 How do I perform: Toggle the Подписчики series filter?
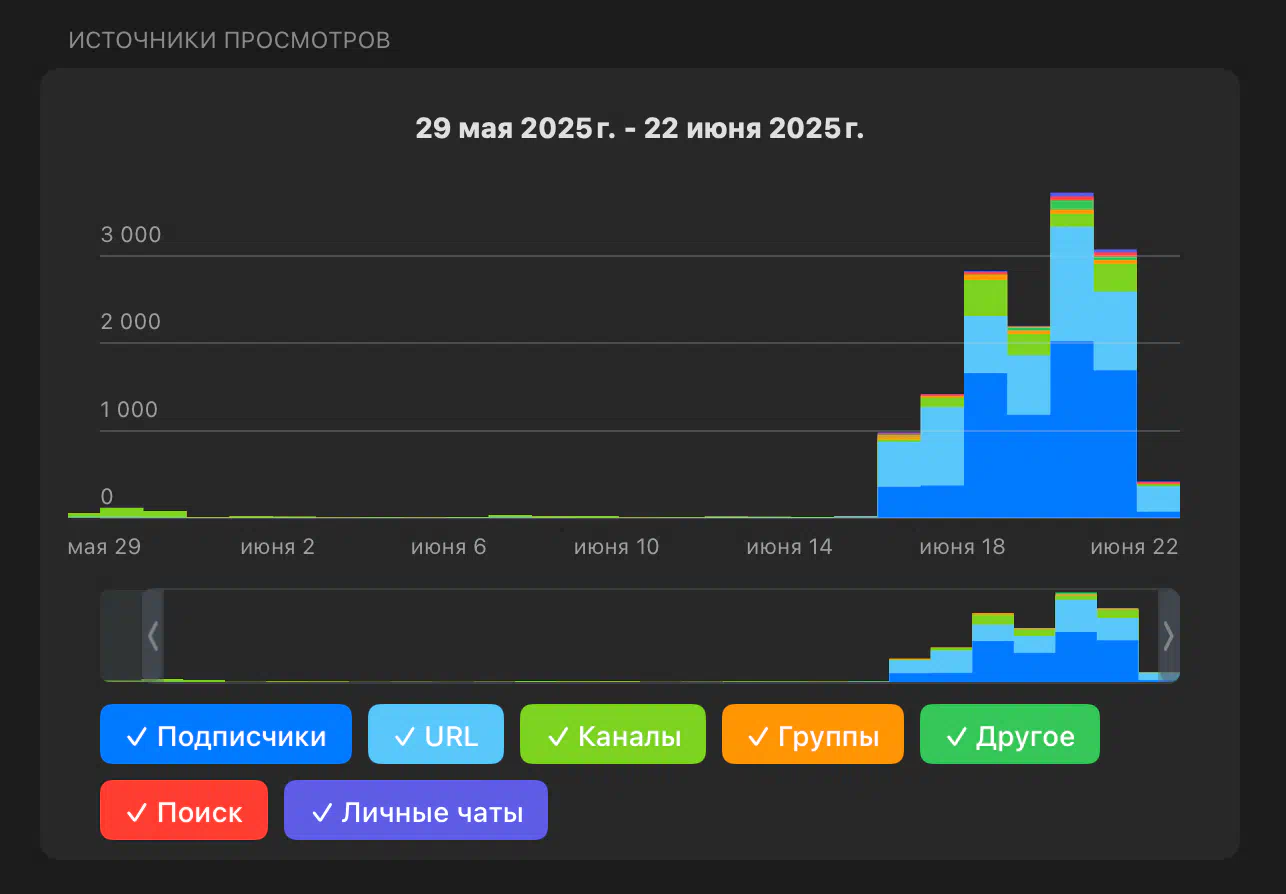coord(226,735)
